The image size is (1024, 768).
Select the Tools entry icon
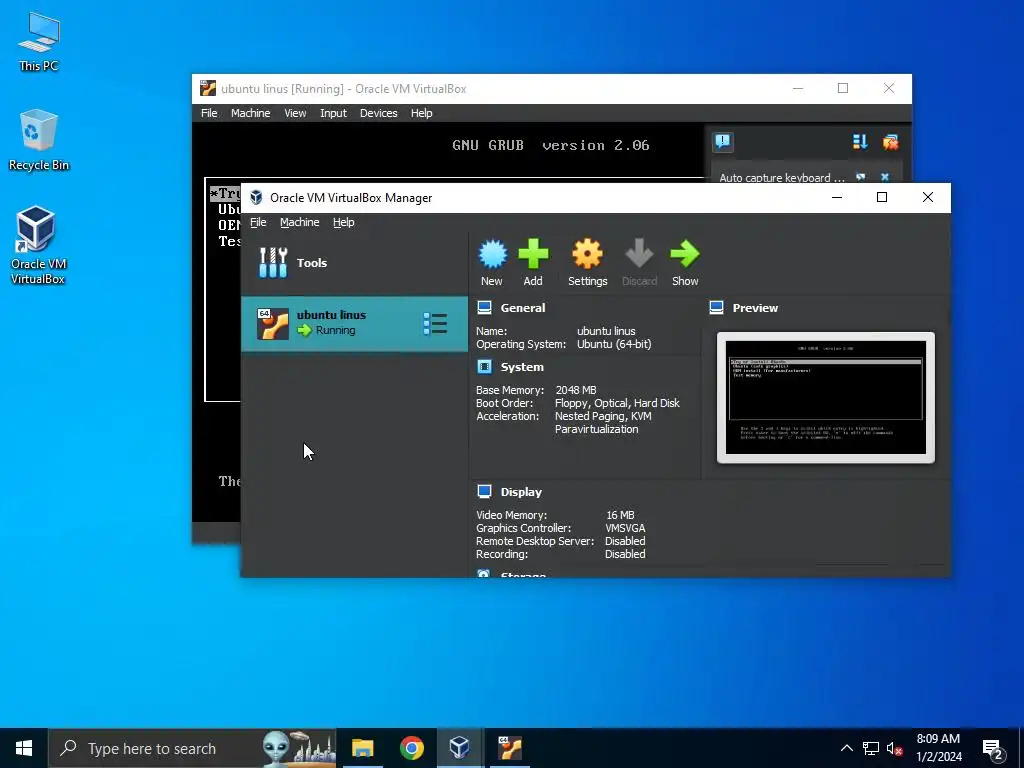click(273, 263)
